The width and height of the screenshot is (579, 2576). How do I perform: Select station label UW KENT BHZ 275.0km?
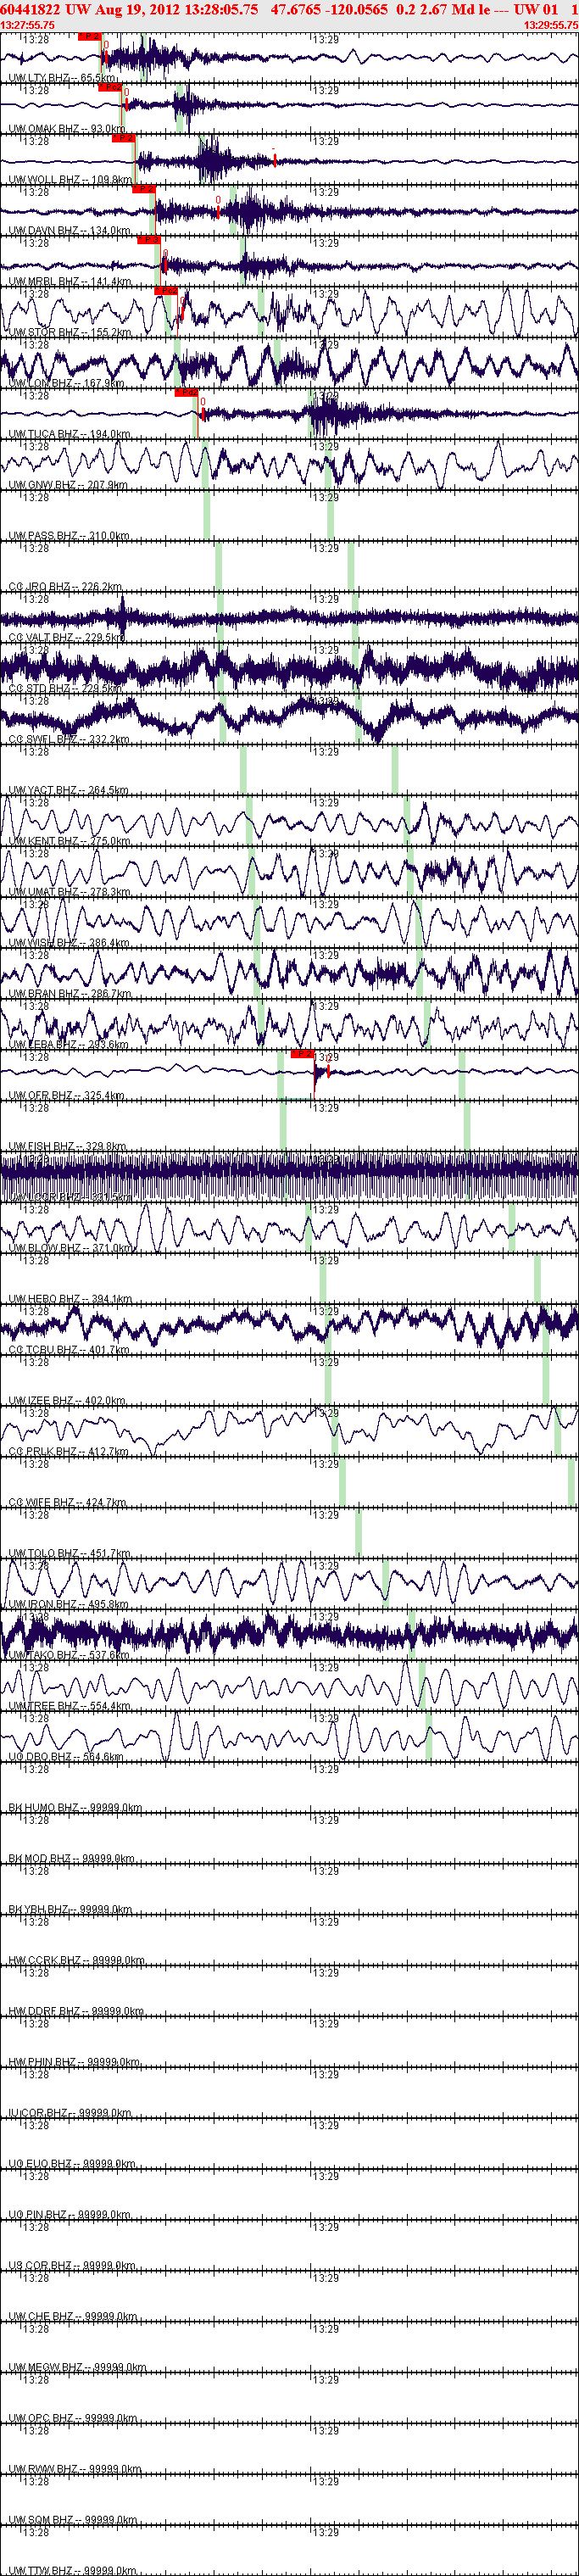[x=69, y=841]
